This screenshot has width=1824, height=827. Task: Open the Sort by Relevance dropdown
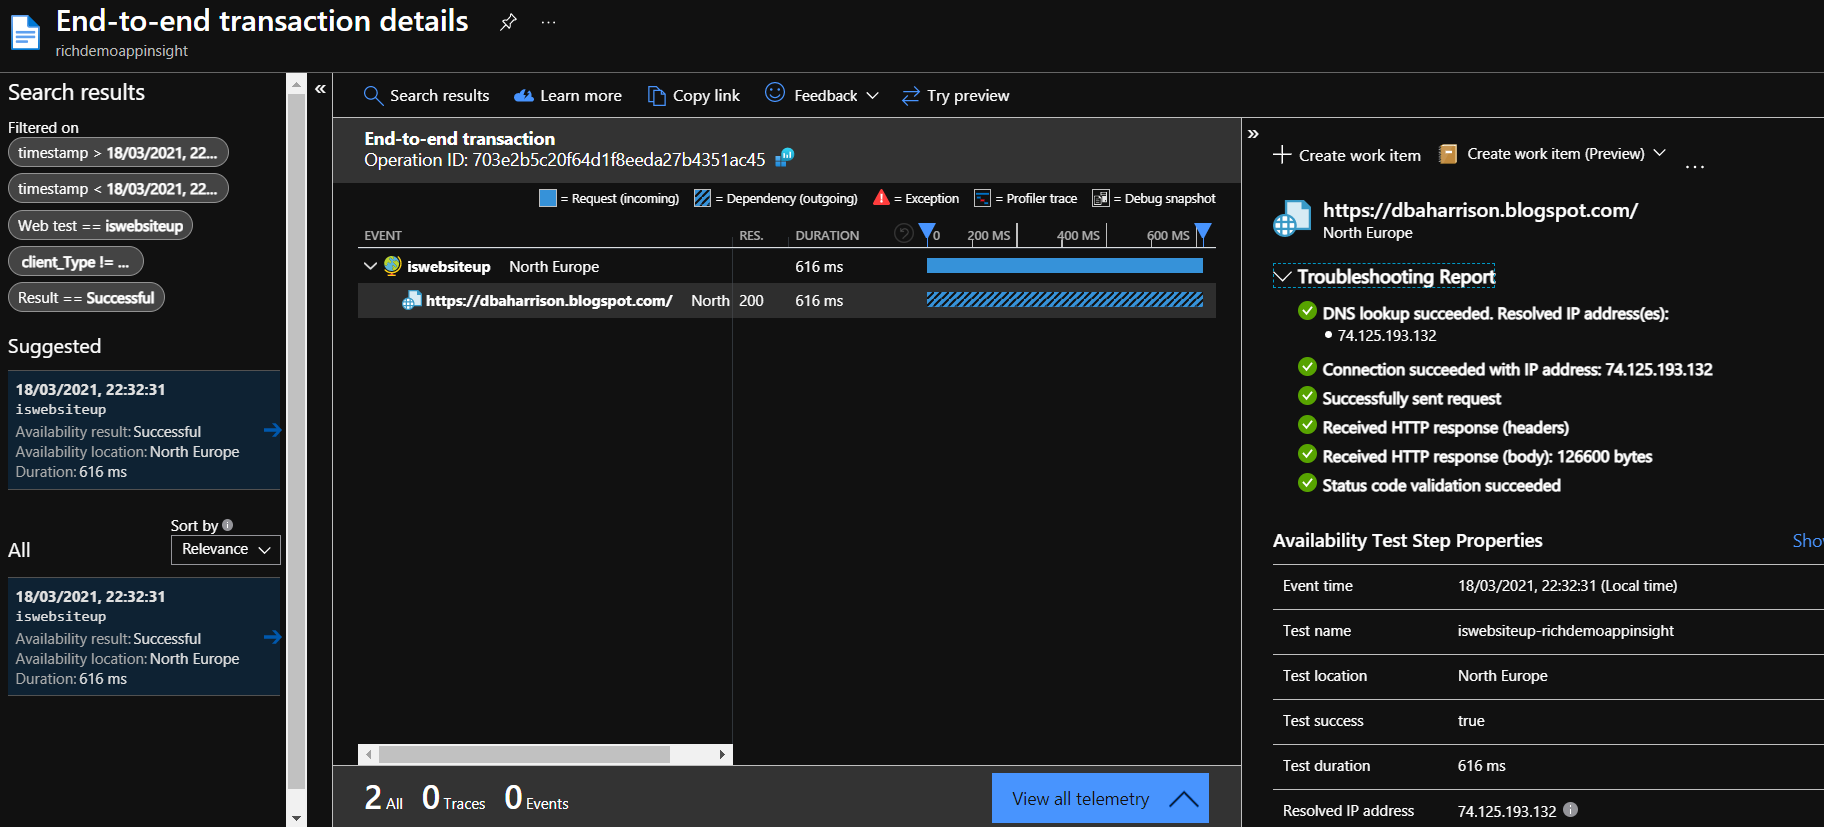coord(226,550)
